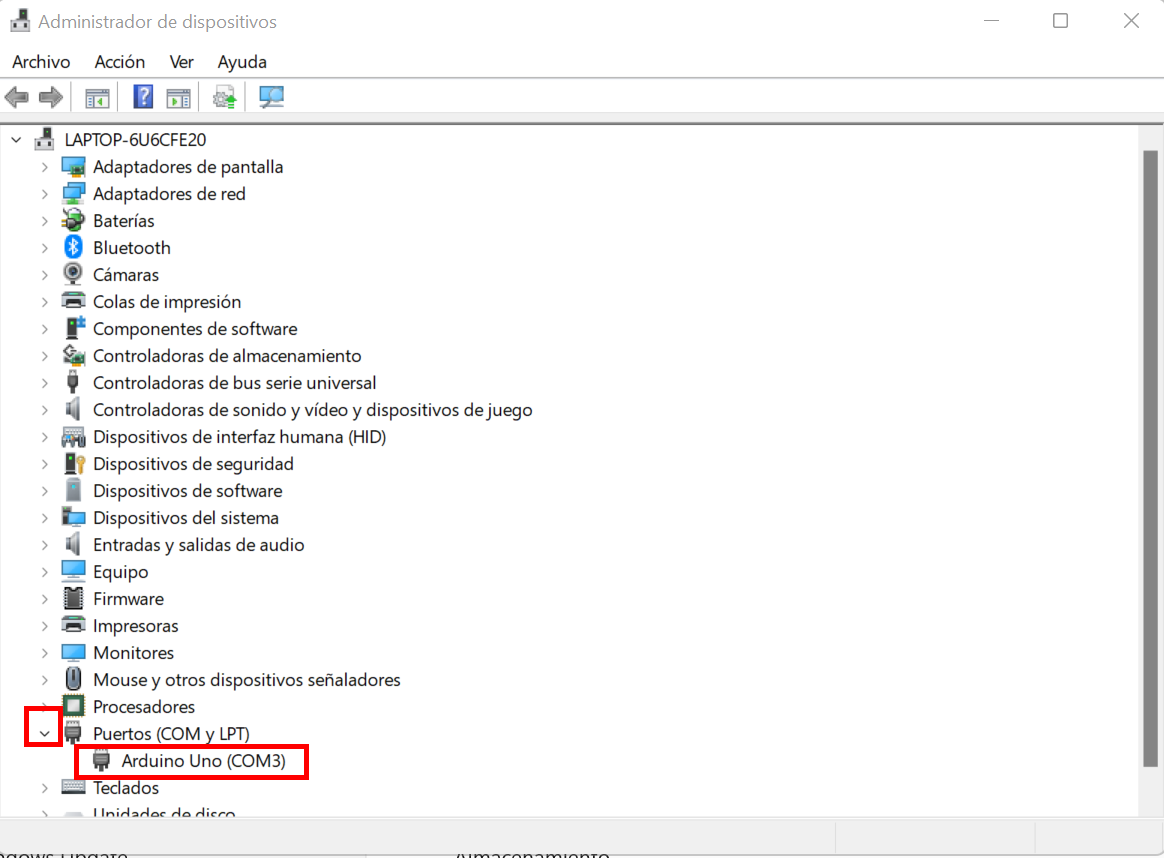Select the Arduino Uno (COM3) device
Image resolution: width=1164 pixels, height=858 pixels.
click(x=203, y=761)
